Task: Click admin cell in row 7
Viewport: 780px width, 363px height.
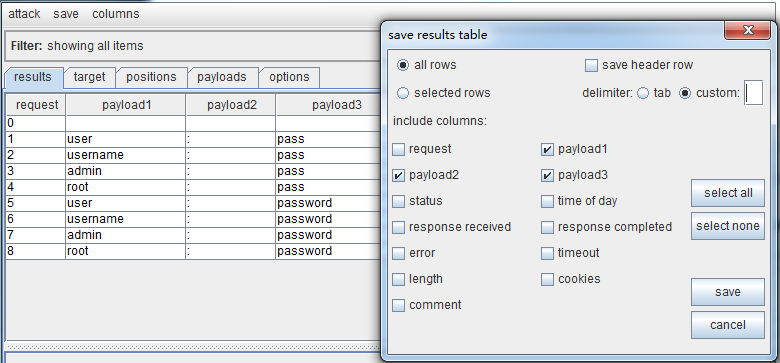Action: [125, 235]
